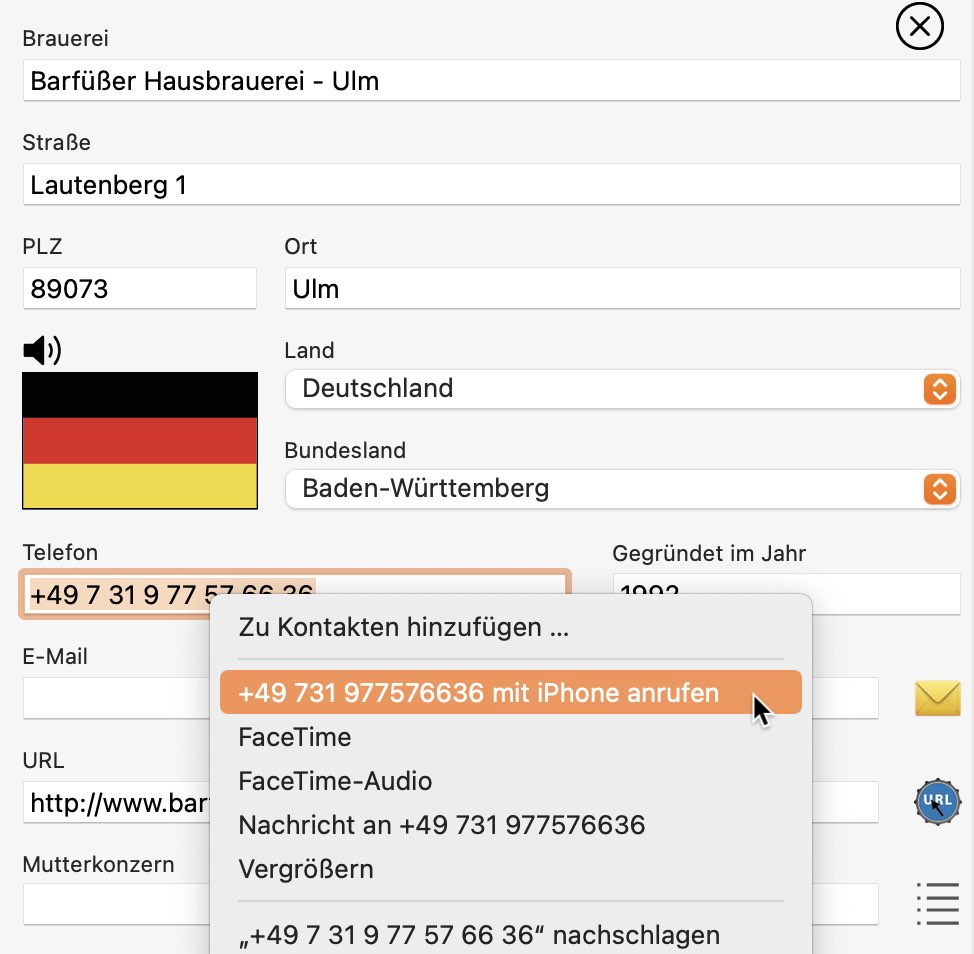Click the list icon beside Mutterkonzern
The width and height of the screenshot is (974, 954).
[938, 904]
